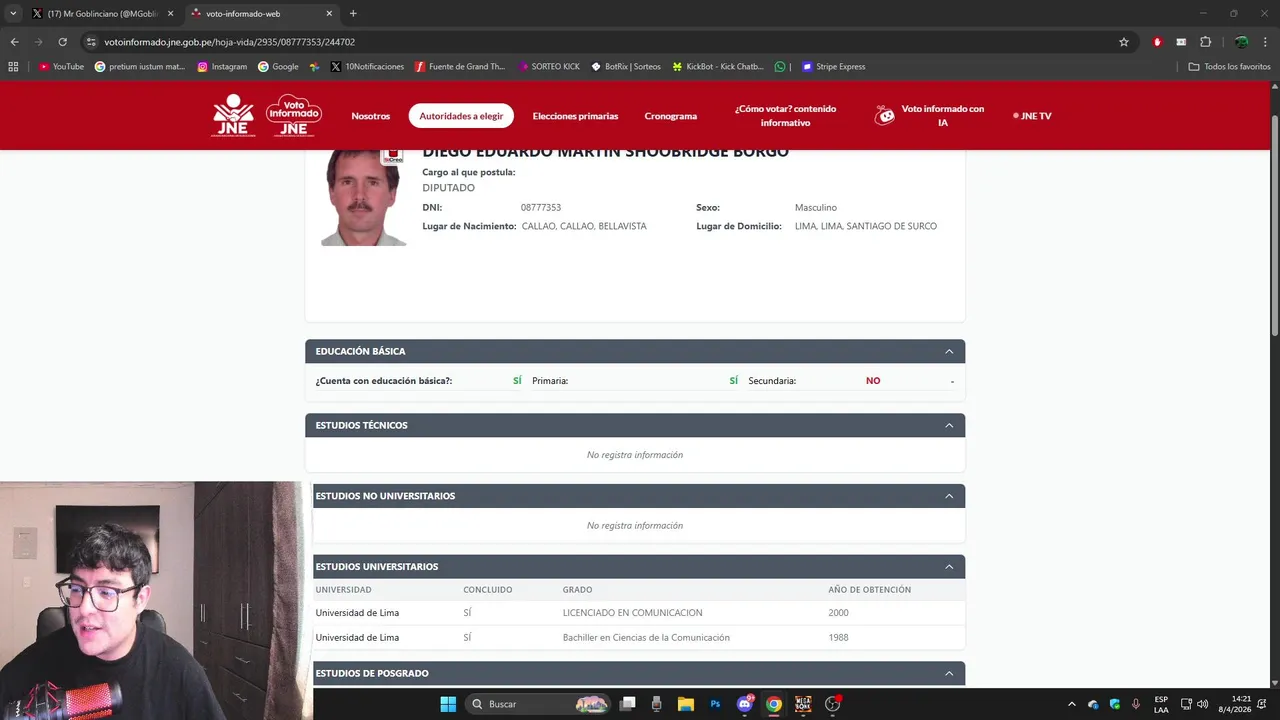Click the candidate's profile photo
Screen dimensions: 1280x720
[x=363, y=197]
